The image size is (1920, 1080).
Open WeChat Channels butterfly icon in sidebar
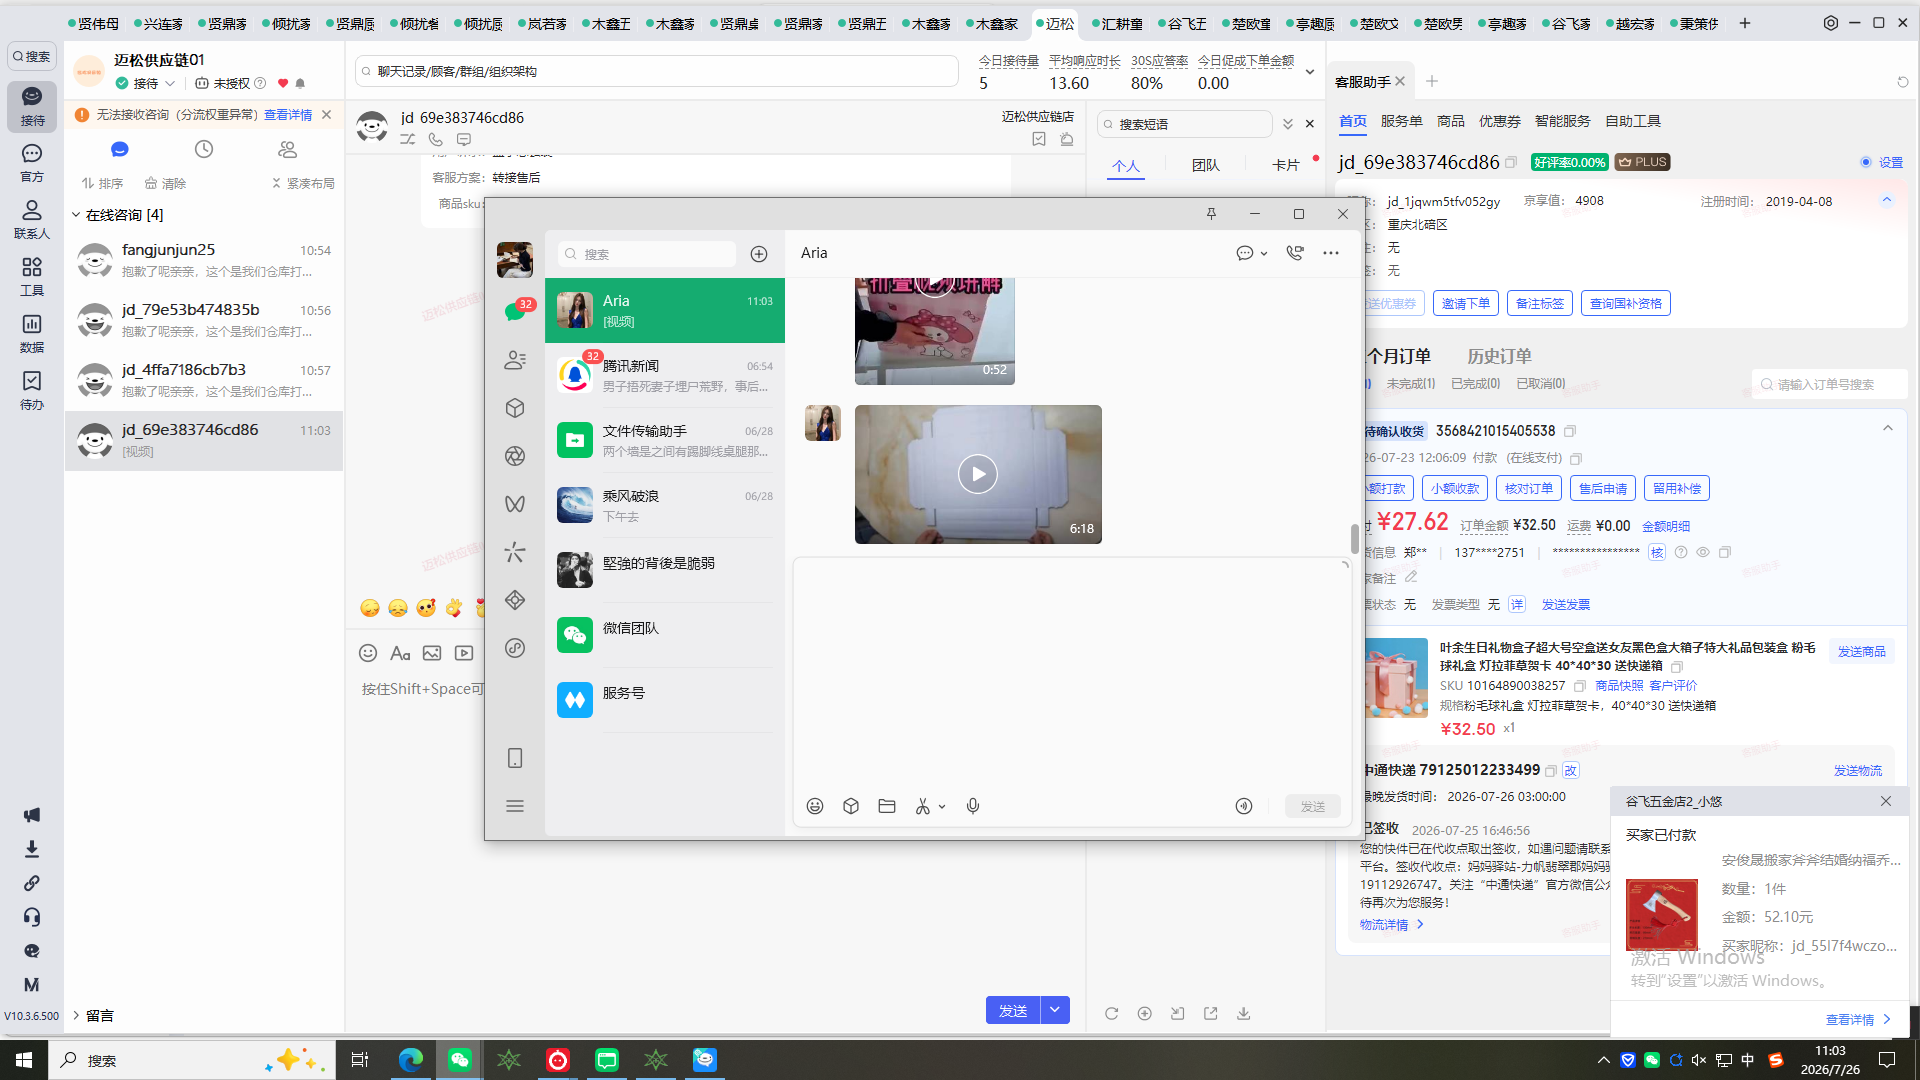515,504
